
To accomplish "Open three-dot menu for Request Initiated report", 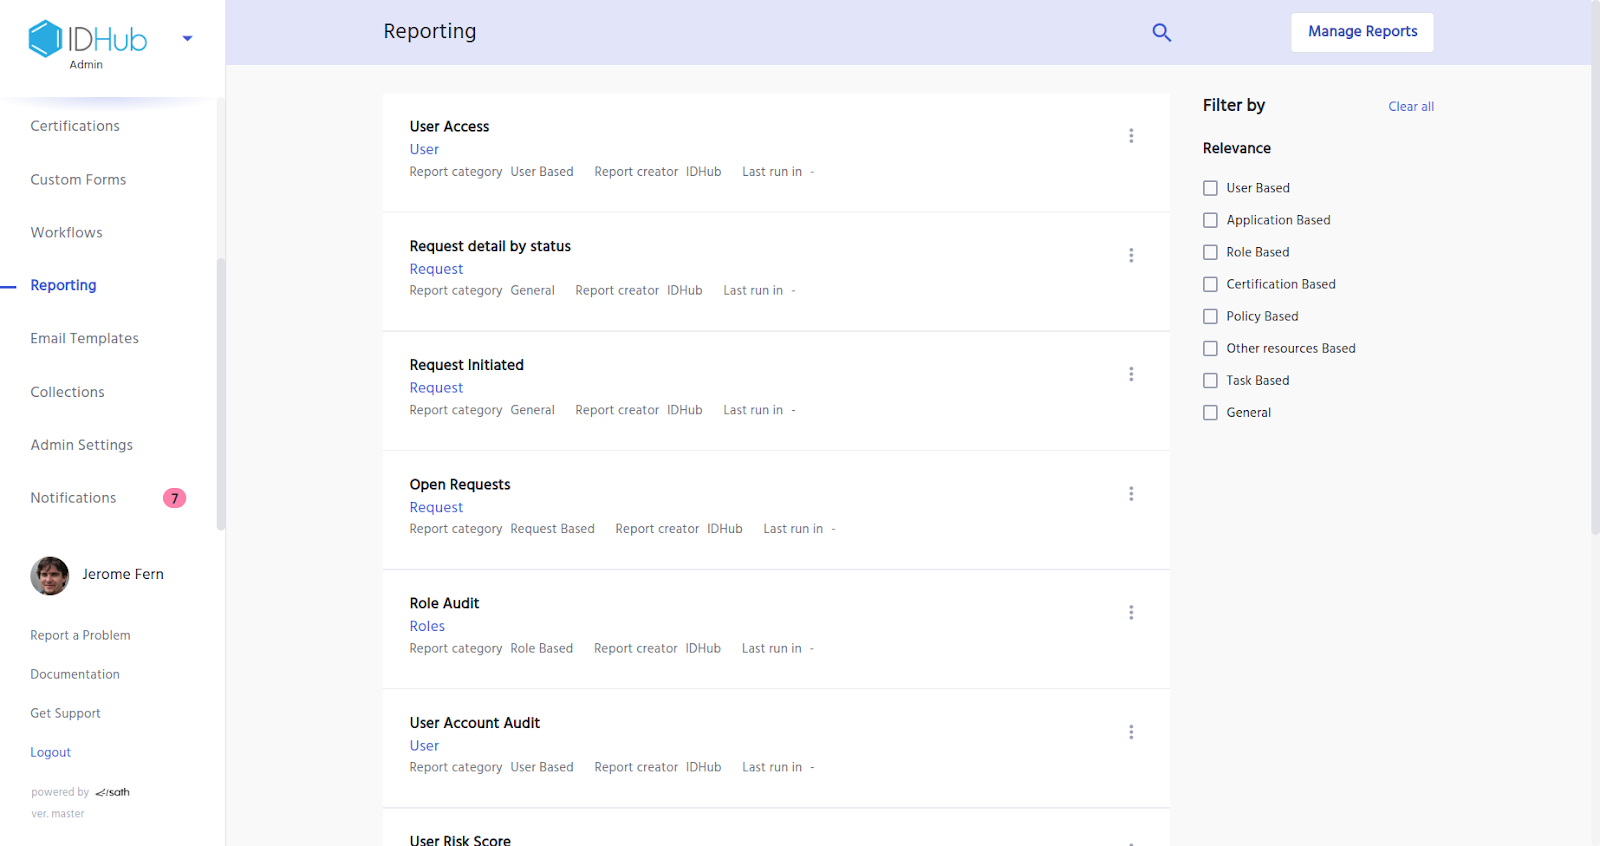I will pyautogui.click(x=1131, y=374).
